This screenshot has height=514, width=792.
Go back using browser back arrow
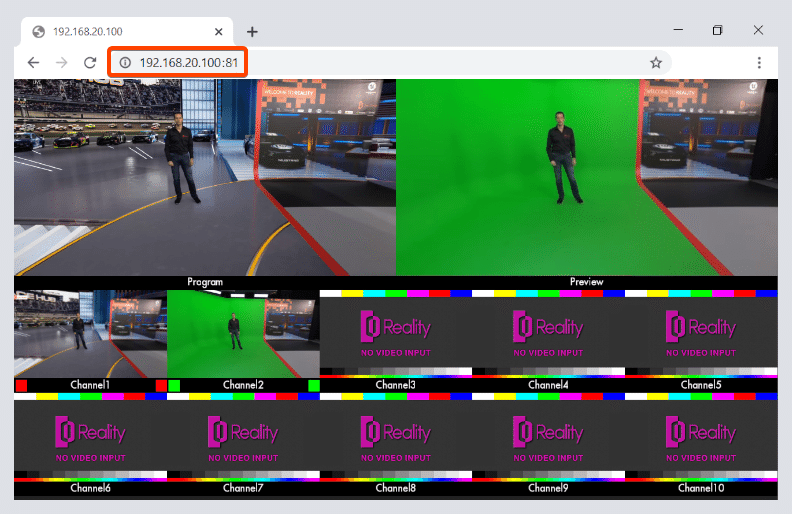[33, 63]
